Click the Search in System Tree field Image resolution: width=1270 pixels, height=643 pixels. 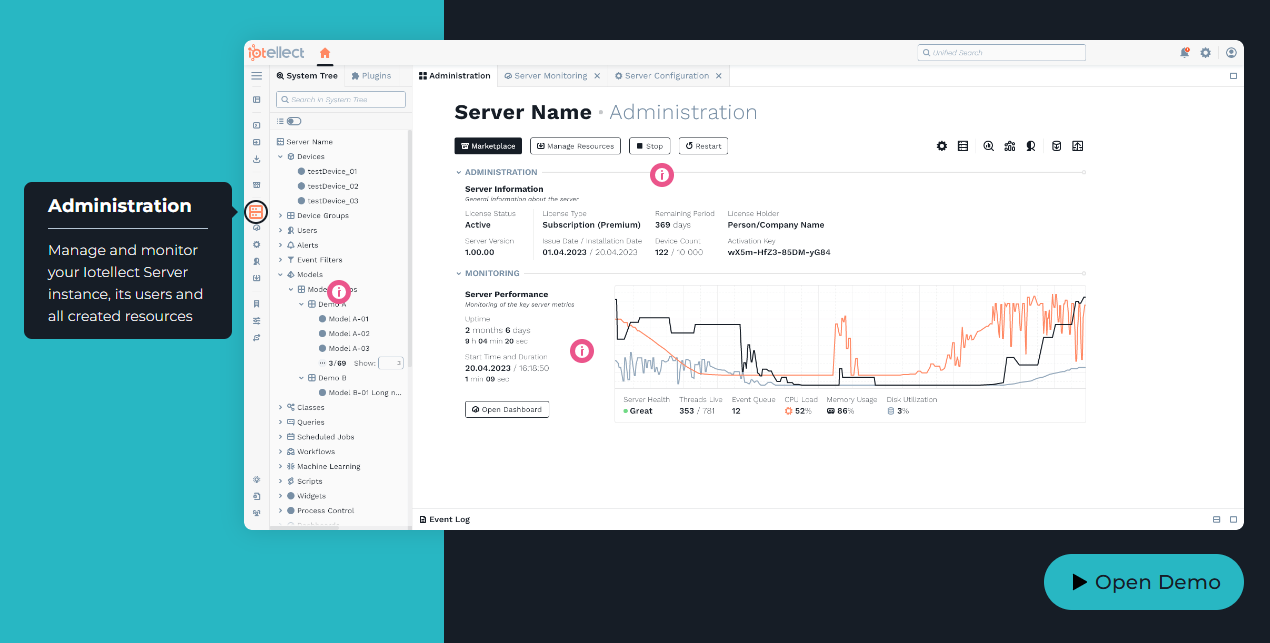pyautogui.click(x=340, y=100)
